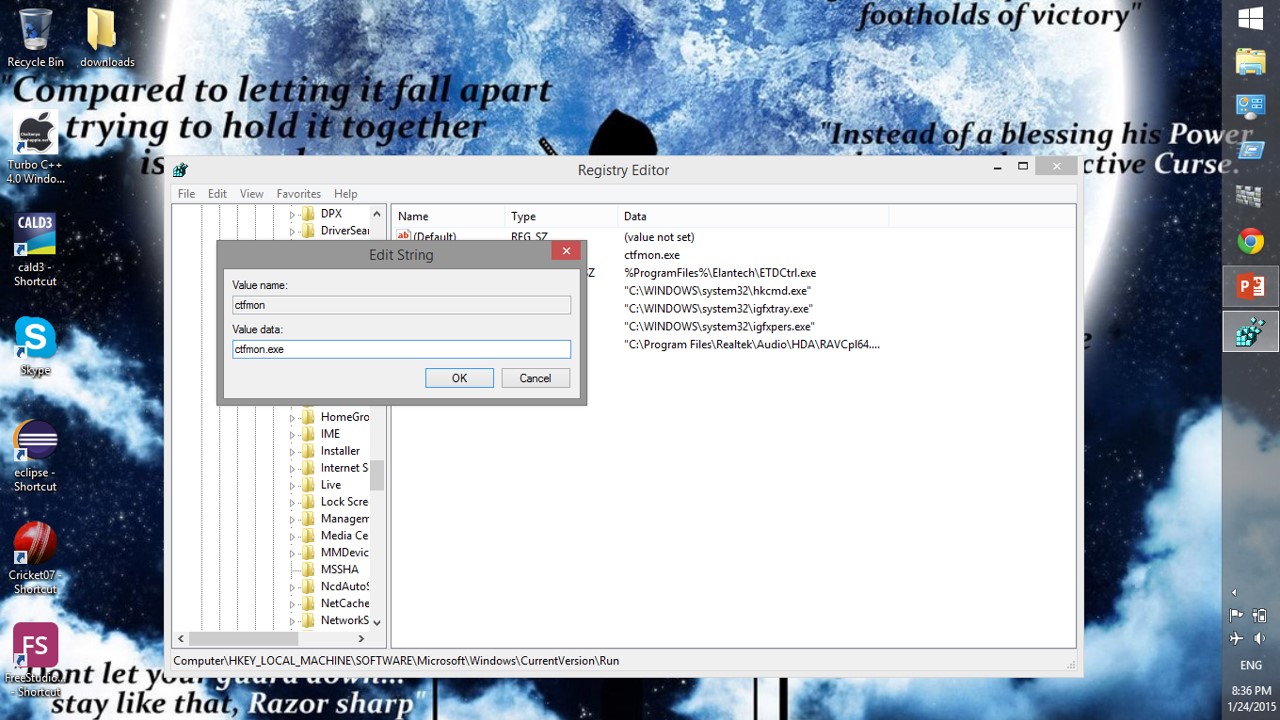Cancel the Edit String dialog
Image resolution: width=1280 pixels, height=720 pixels.
tap(535, 378)
